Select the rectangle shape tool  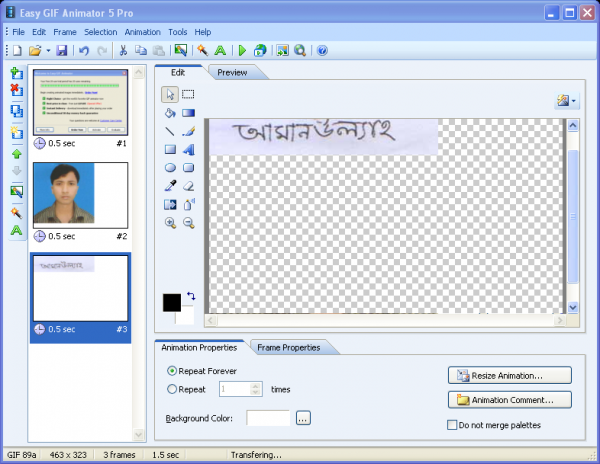170,149
